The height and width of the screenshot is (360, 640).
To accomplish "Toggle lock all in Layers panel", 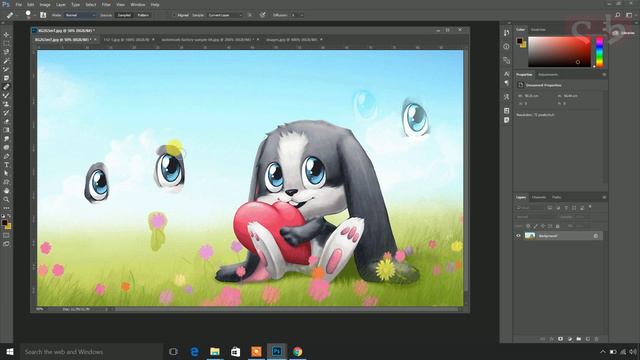I will point(558,226).
